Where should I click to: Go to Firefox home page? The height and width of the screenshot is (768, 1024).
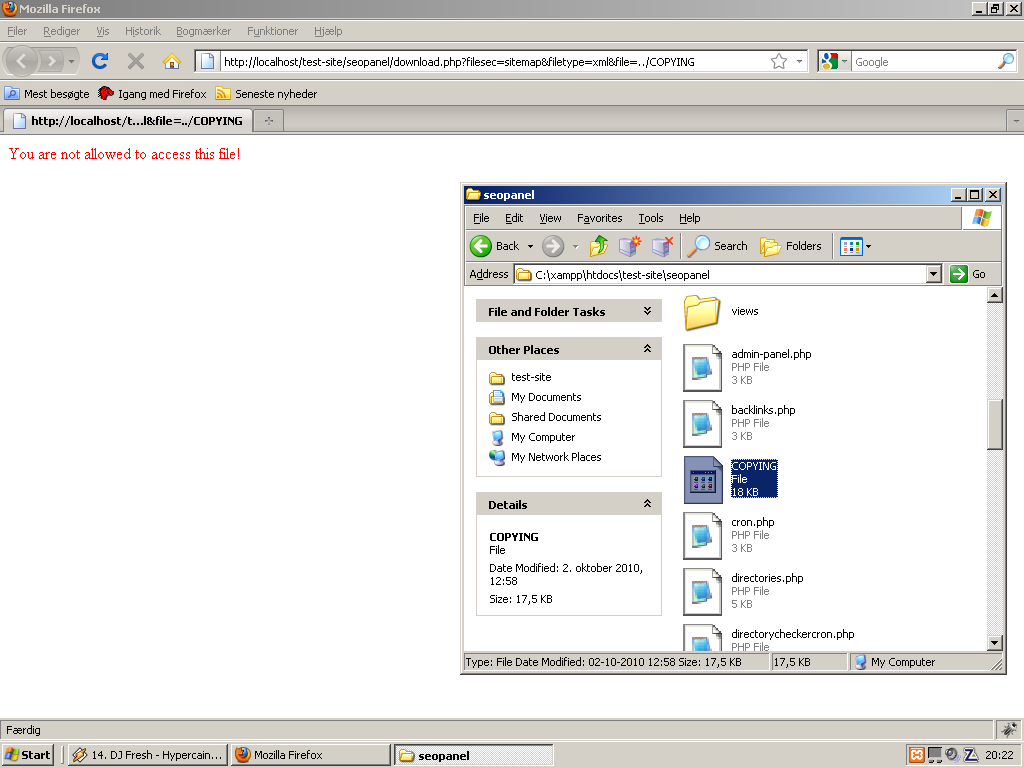[172, 61]
